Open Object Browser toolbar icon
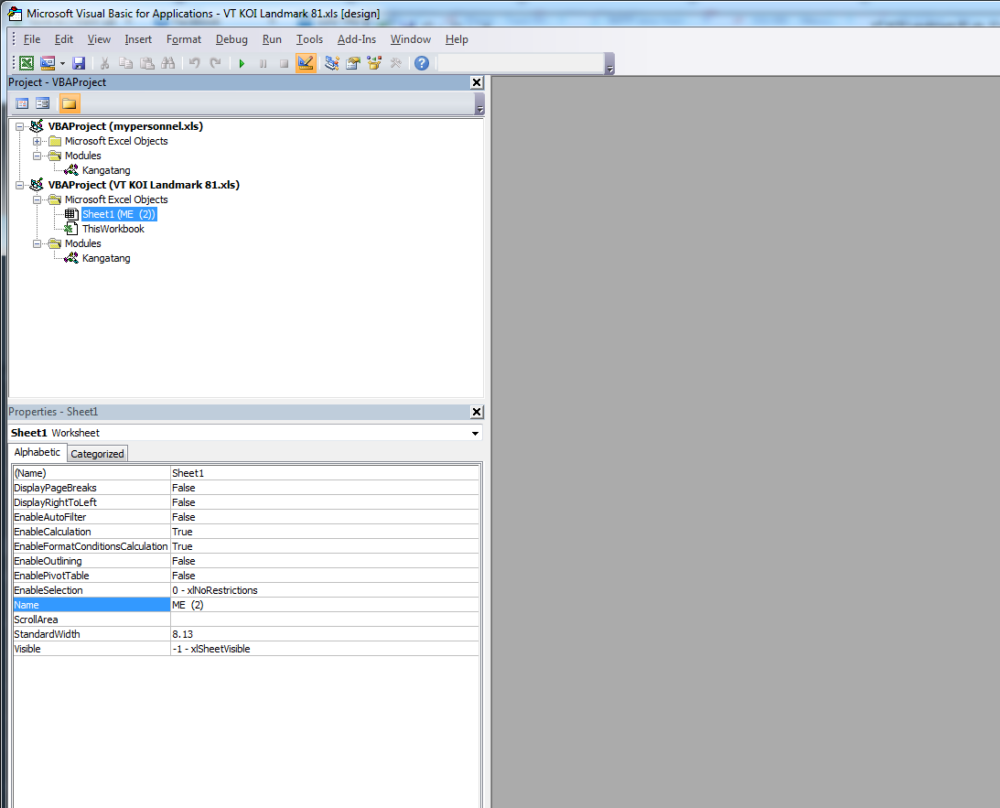The width and height of the screenshot is (1000, 808). pyautogui.click(x=374, y=63)
